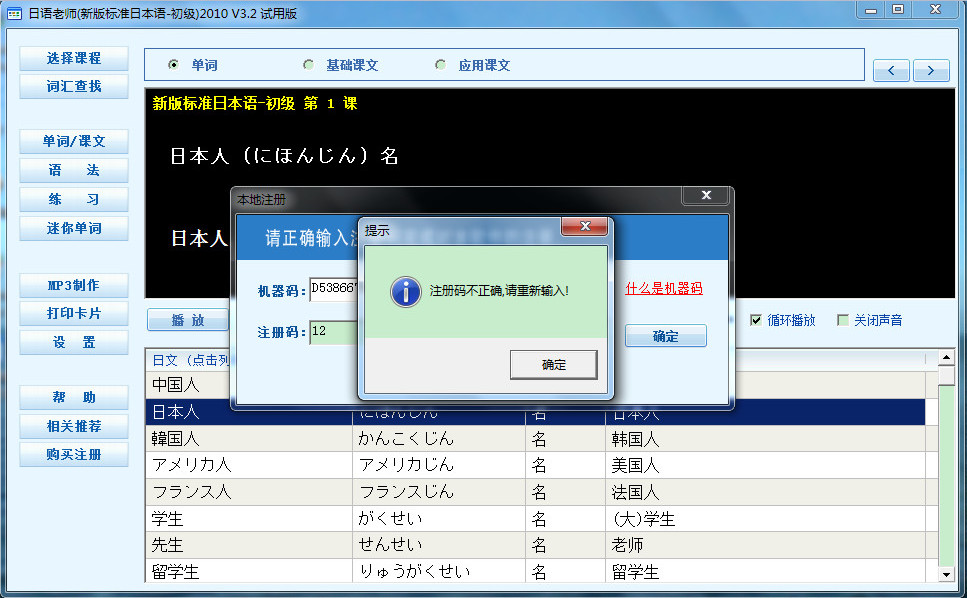The width and height of the screenshot is (967, 598).
Task: Click 确定 in the 本地注册 dialog
Action: coord(666,336)
